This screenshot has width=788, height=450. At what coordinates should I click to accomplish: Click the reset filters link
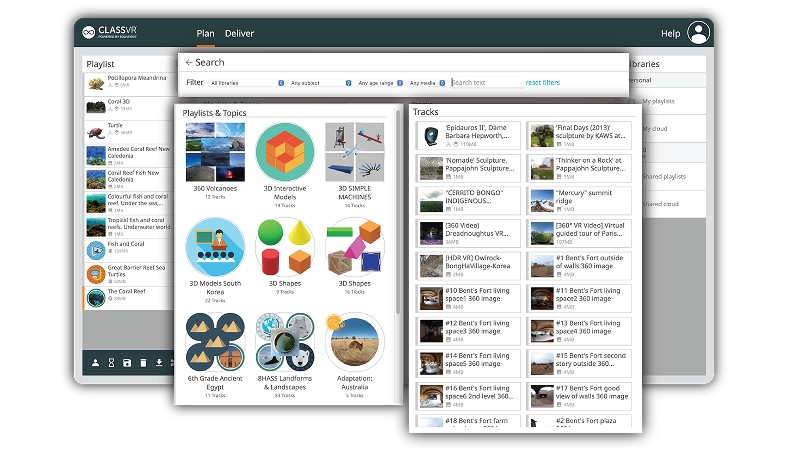click(542, 82)
